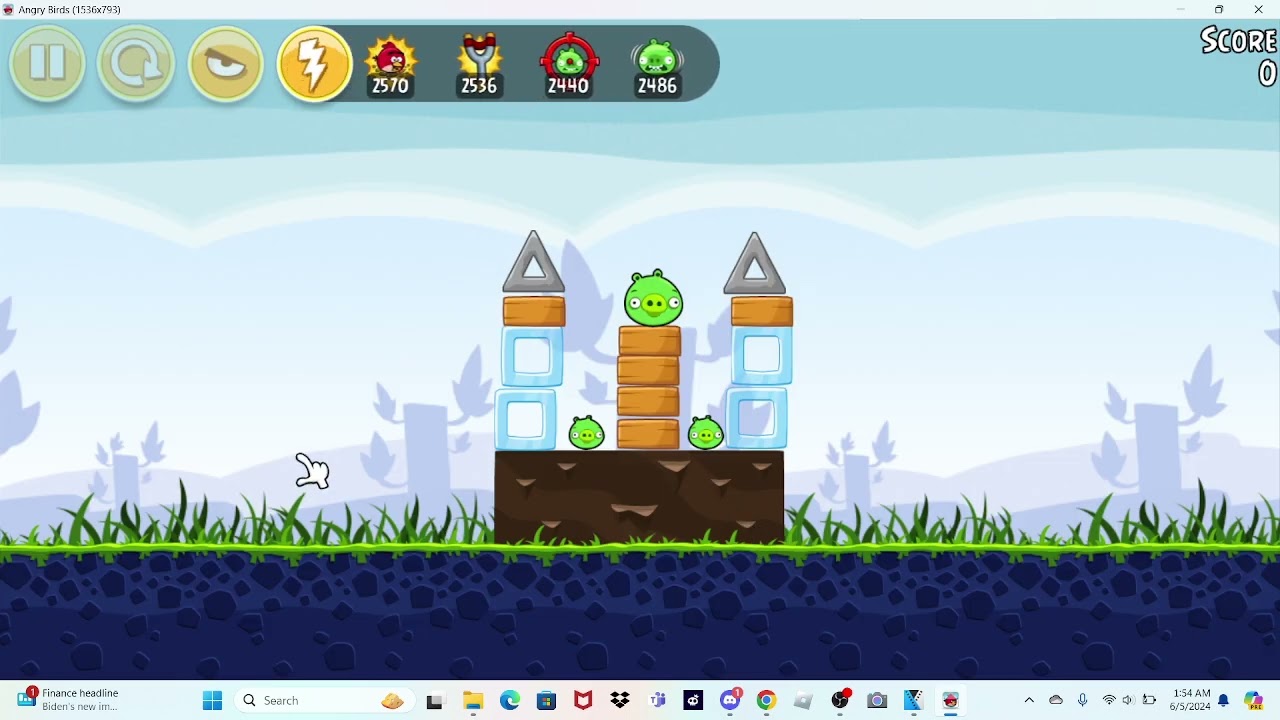1280x720 pixels.
Task: Open Microsoft Teams from the taskbar
Action: (x=657, y=701)
